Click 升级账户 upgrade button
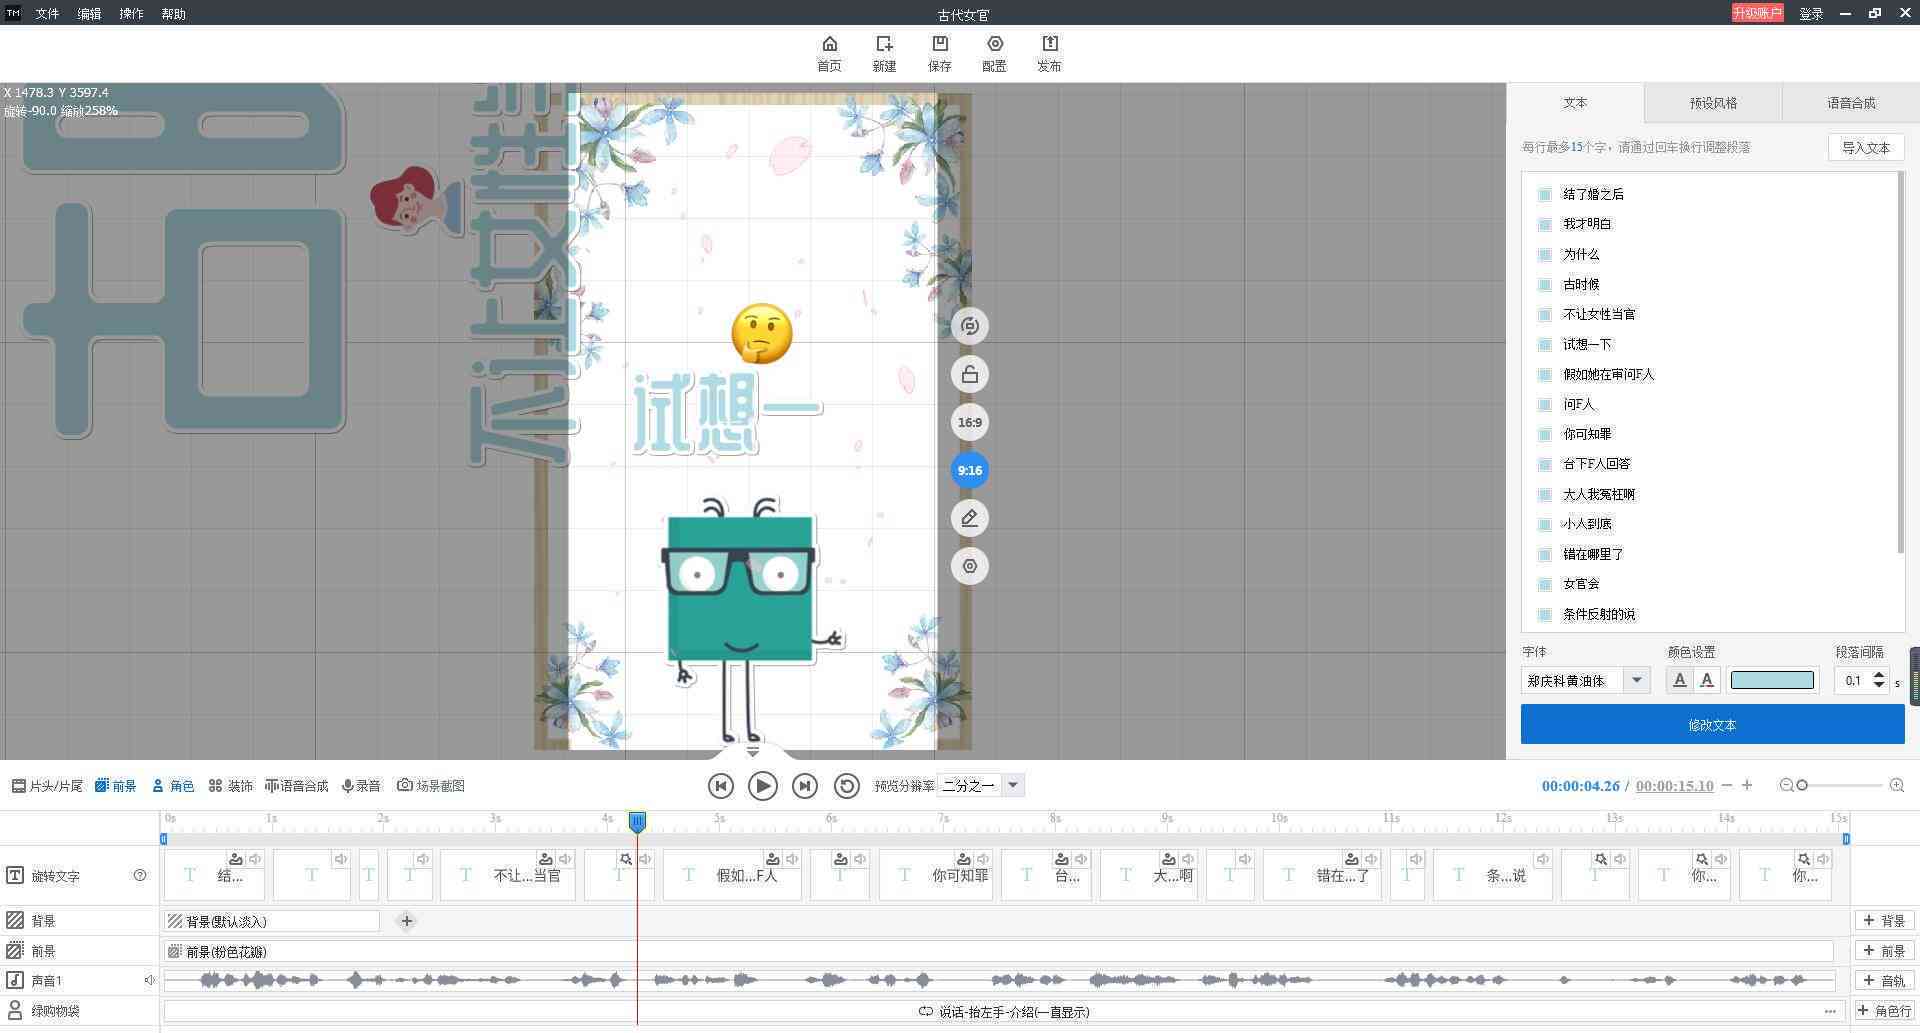1920x1033 pixels. (x=1757, y=13)
